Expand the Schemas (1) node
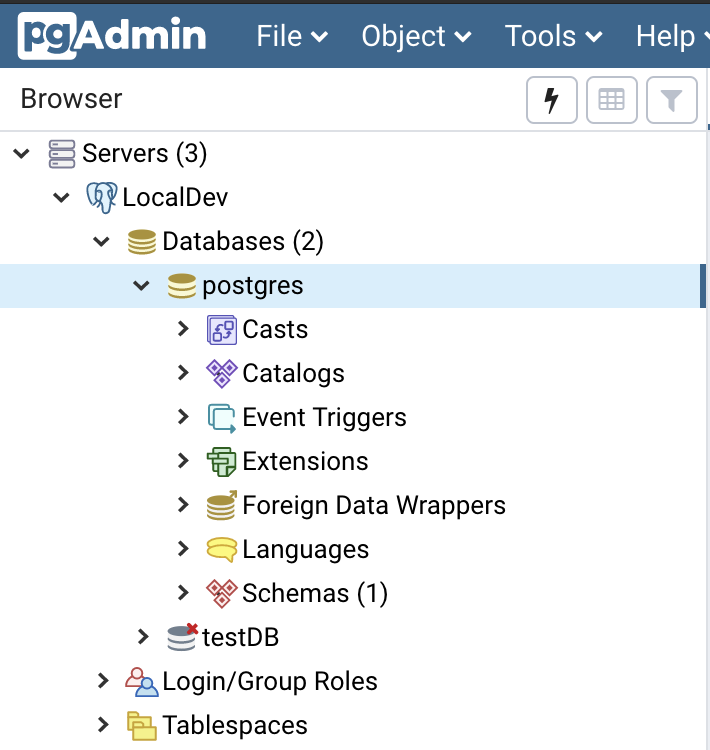 [x=183, y=593]
